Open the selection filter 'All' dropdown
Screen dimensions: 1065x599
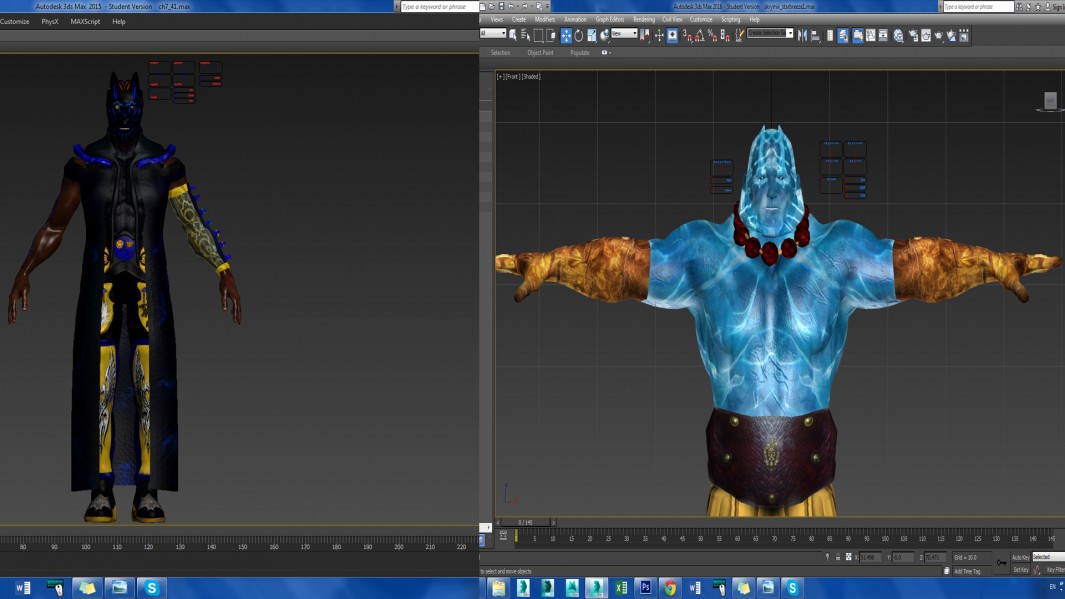493,33
